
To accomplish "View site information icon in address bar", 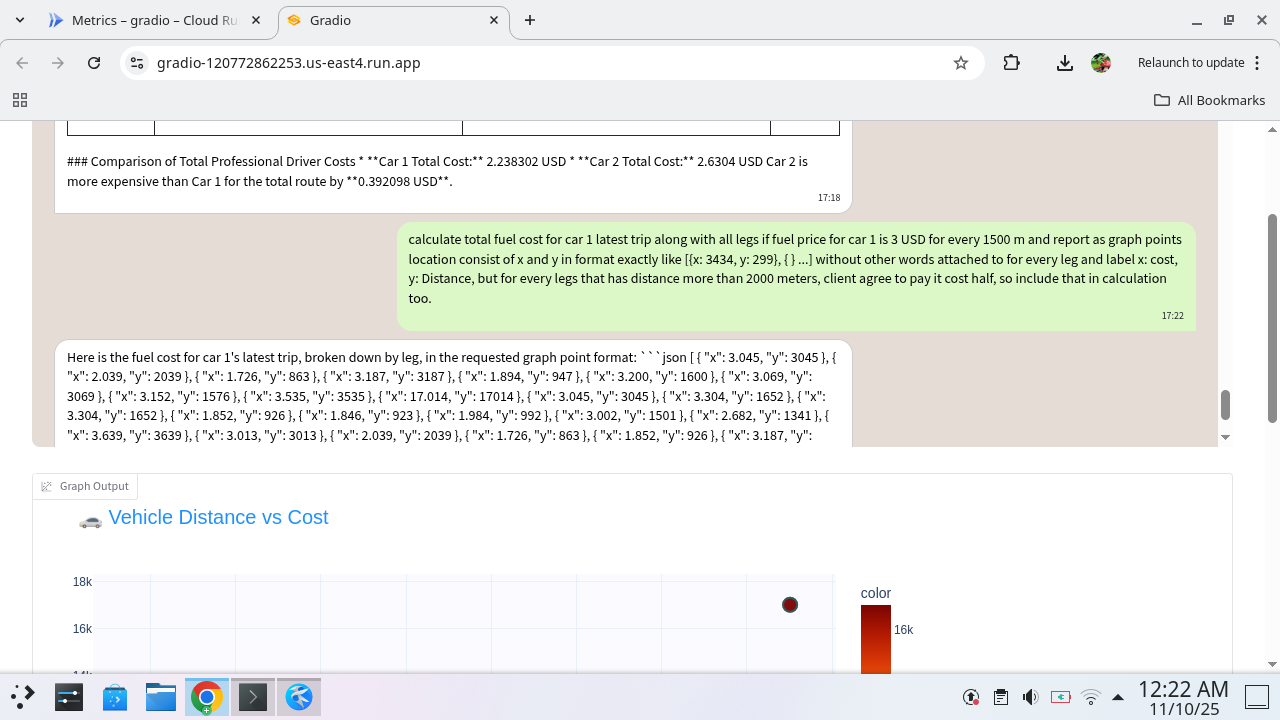I will point(137,63).
